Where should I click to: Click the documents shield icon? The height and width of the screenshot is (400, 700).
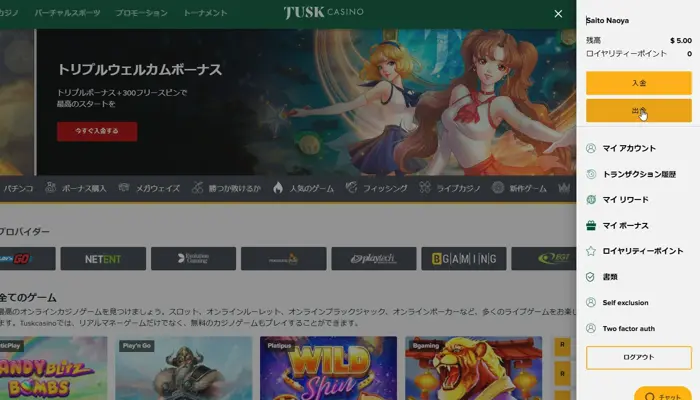coord(590,277)
